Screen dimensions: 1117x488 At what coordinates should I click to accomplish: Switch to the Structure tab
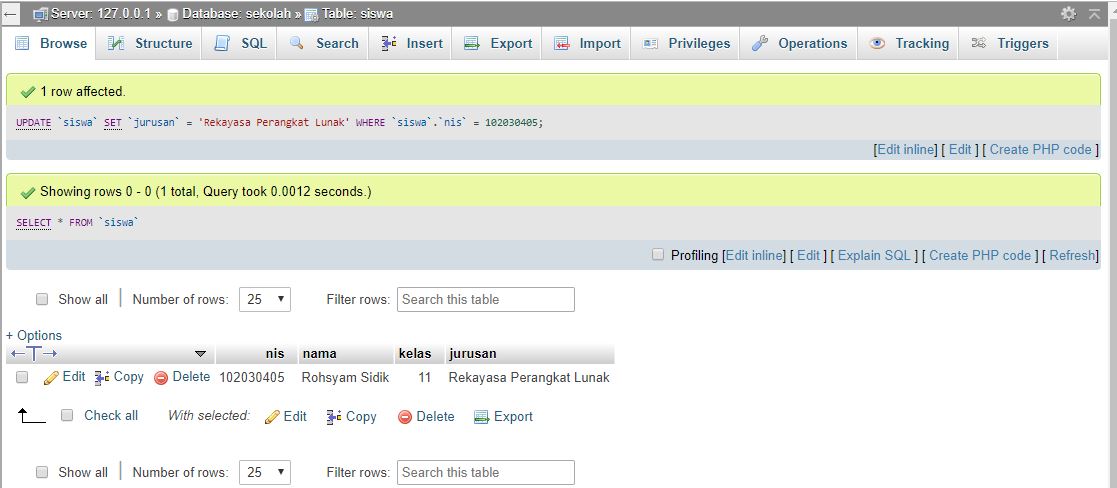point(150,43)
